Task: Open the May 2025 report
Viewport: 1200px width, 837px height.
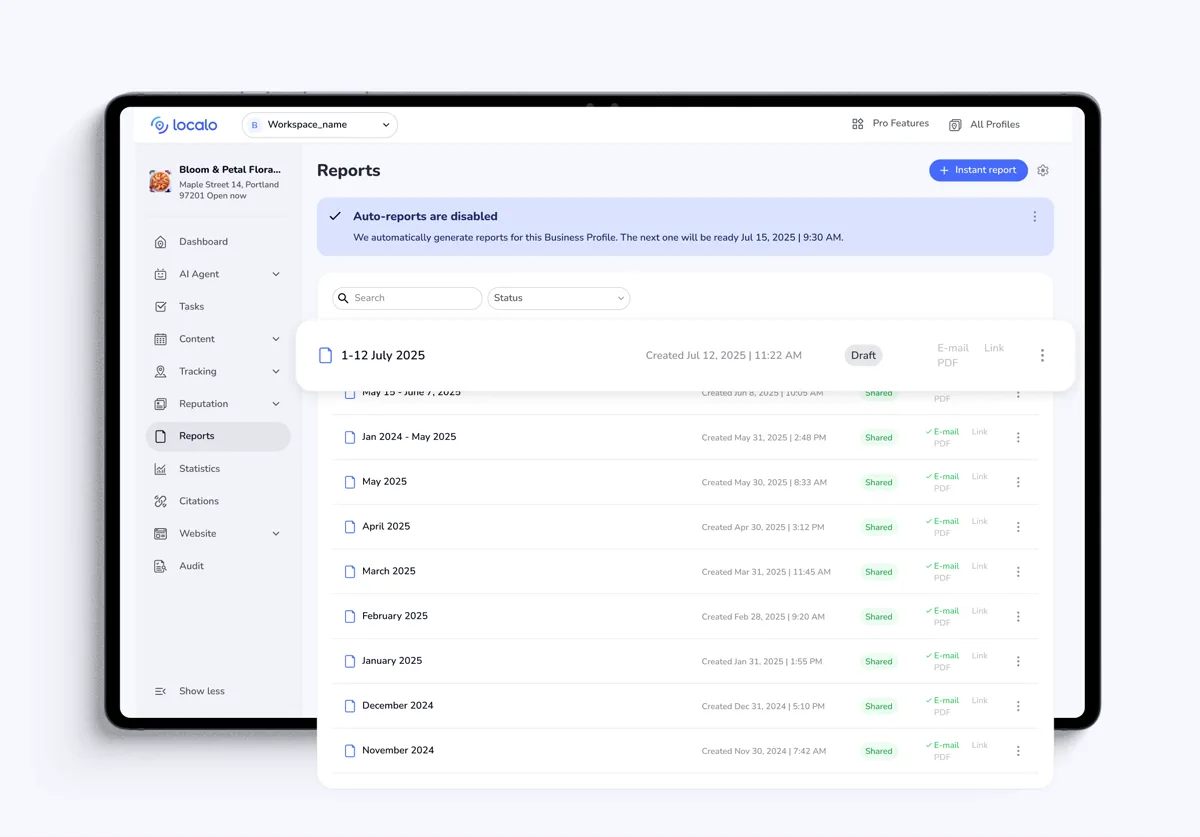Action: click(384, 482)
